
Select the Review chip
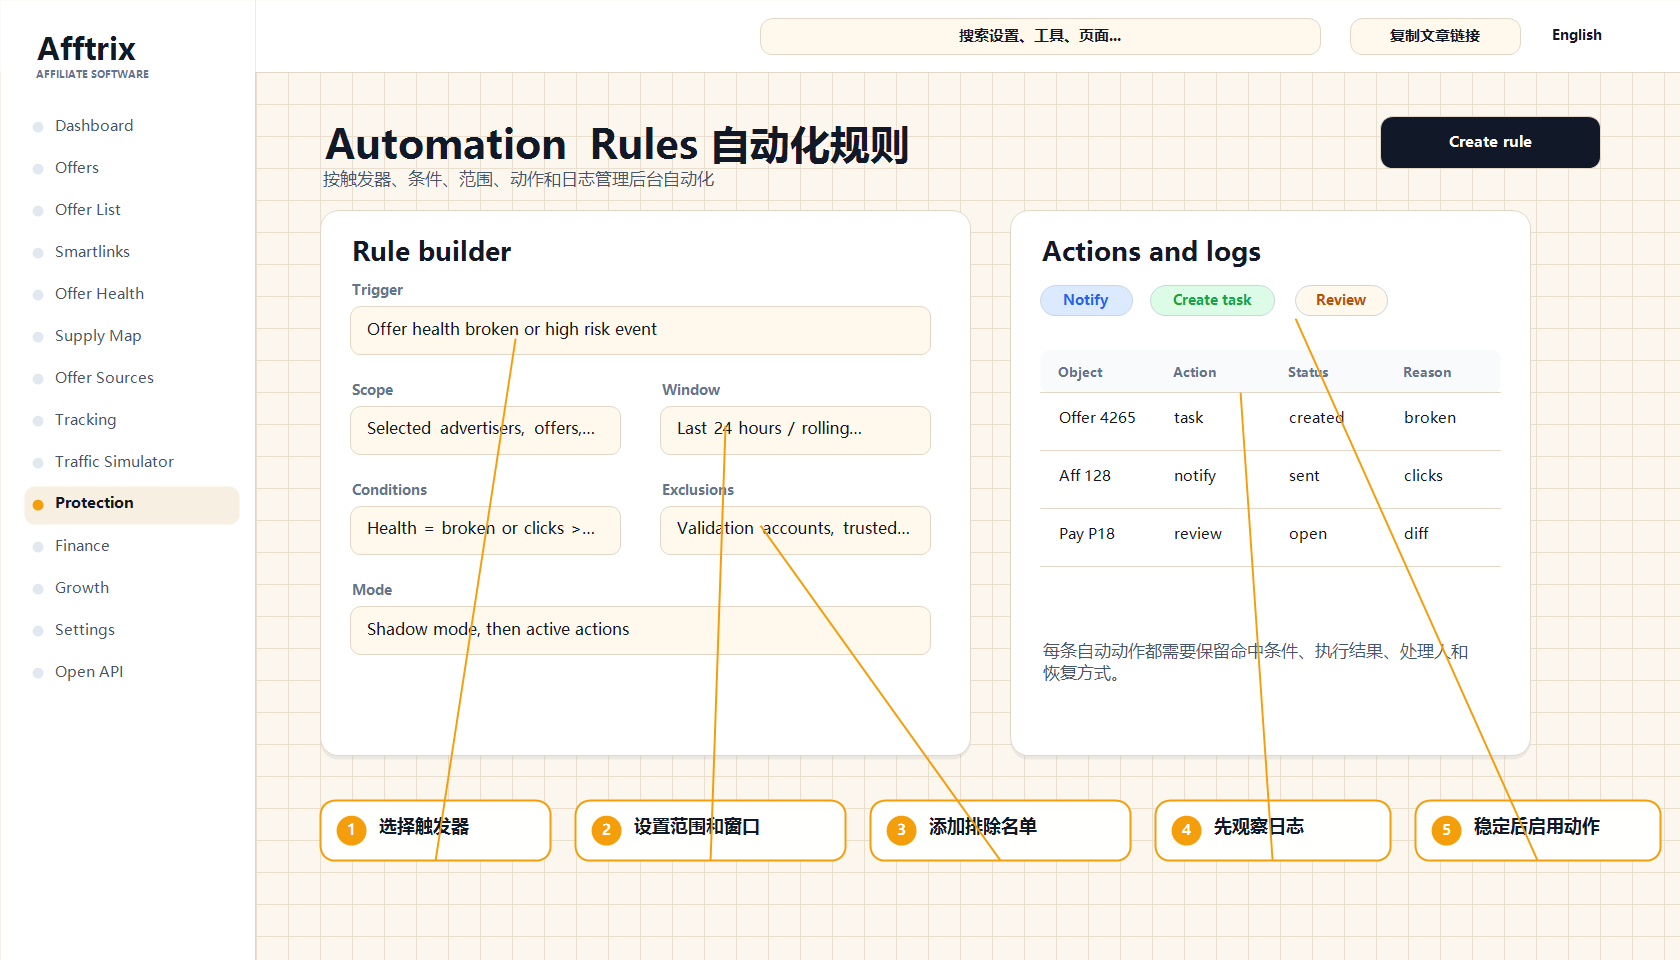1341,300
